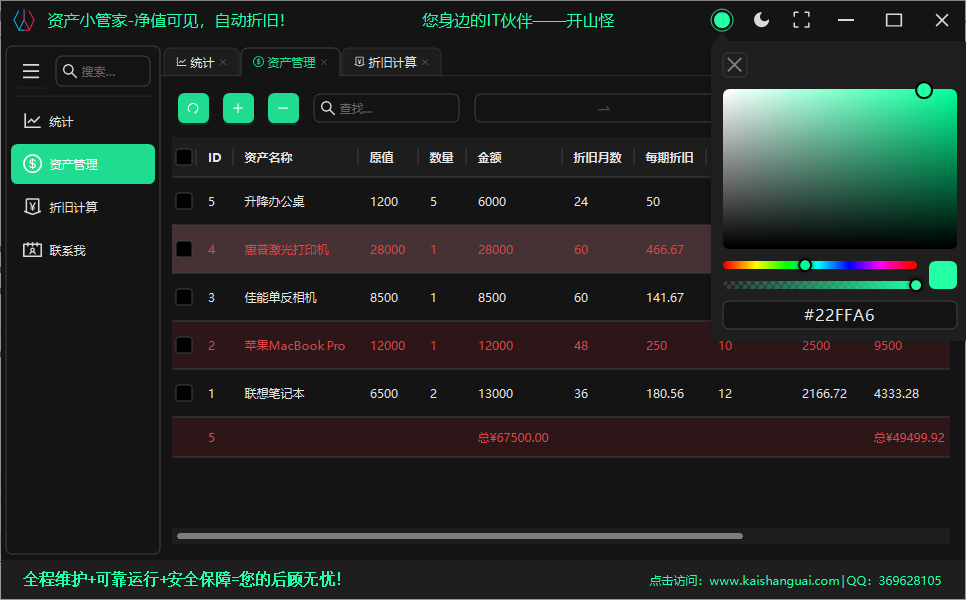Click the 总¥49499.92 total cell

tap(909, 437)
